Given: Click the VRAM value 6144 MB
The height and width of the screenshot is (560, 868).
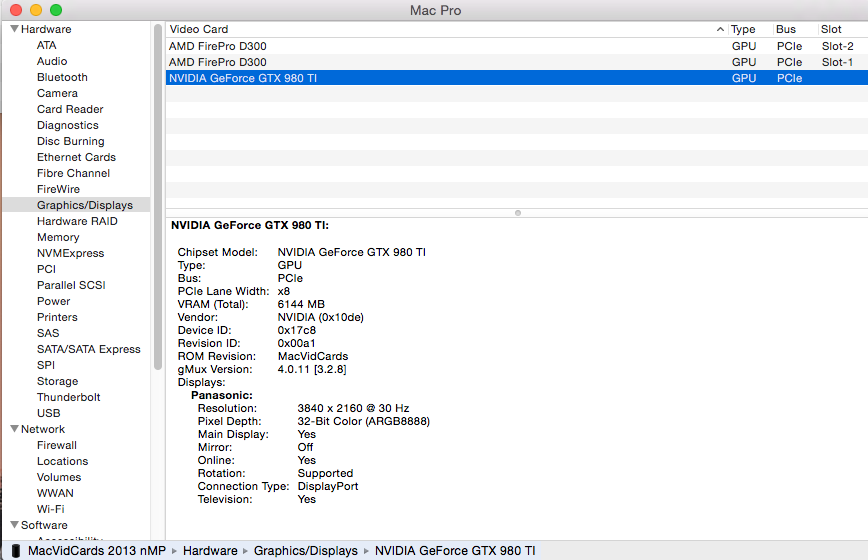Looking at the screenshot, I should (301, 304).
